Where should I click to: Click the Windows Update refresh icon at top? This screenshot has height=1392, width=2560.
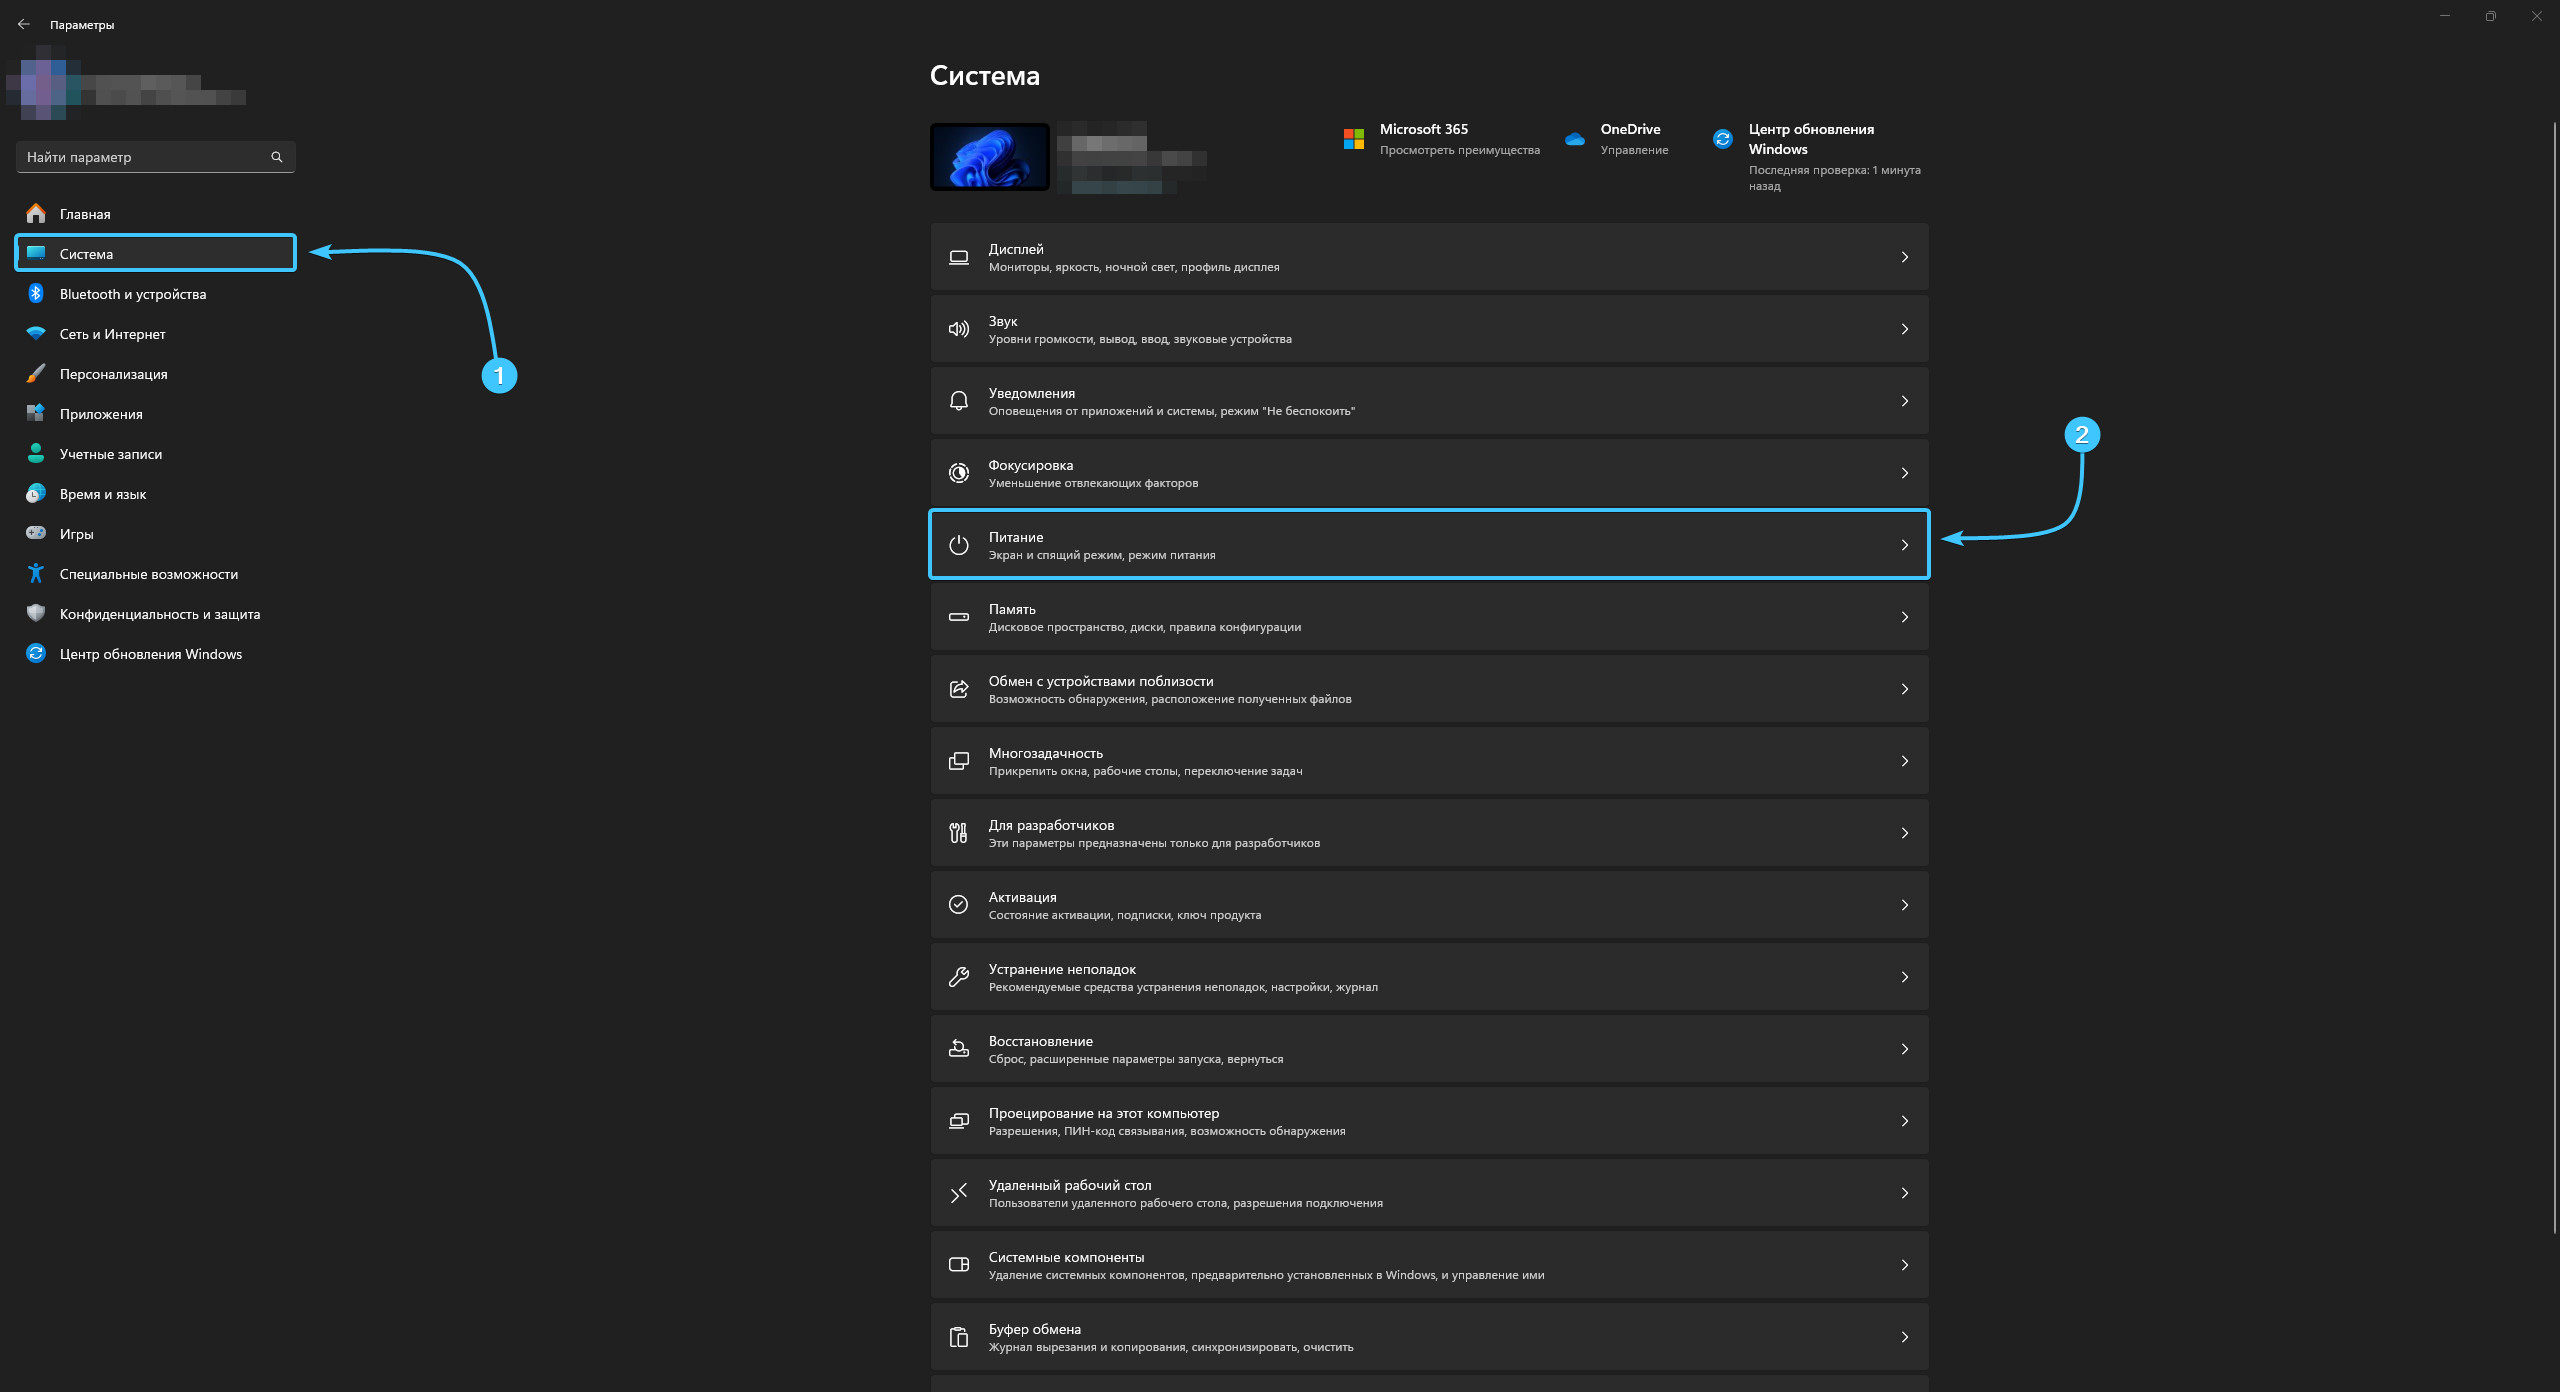[1722, 139]
